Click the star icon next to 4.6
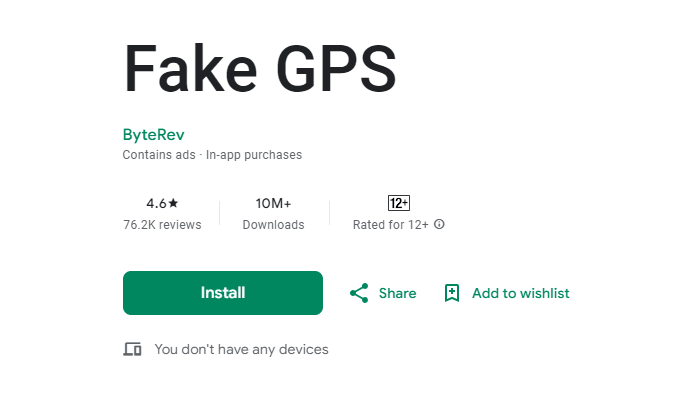 [x=172, y=203]
